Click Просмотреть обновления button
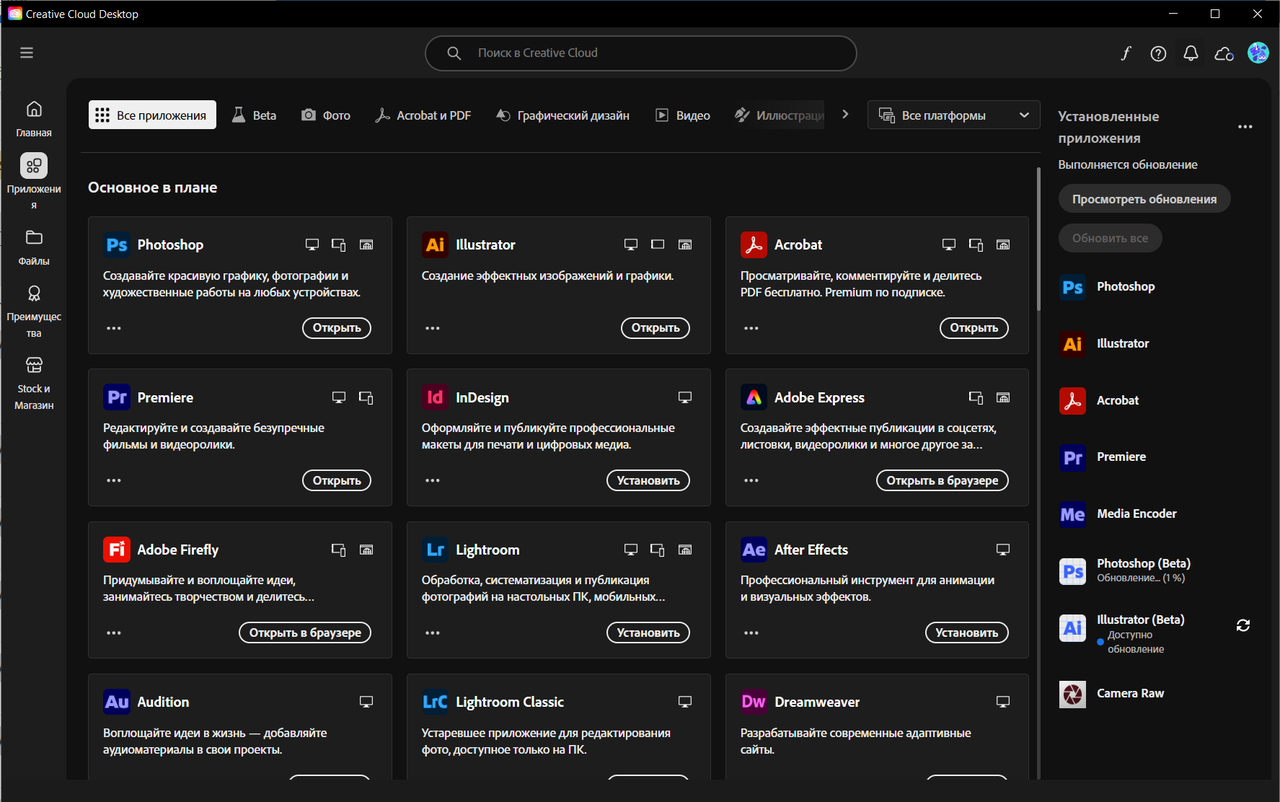The image size is (1280, 802). 1144,199
